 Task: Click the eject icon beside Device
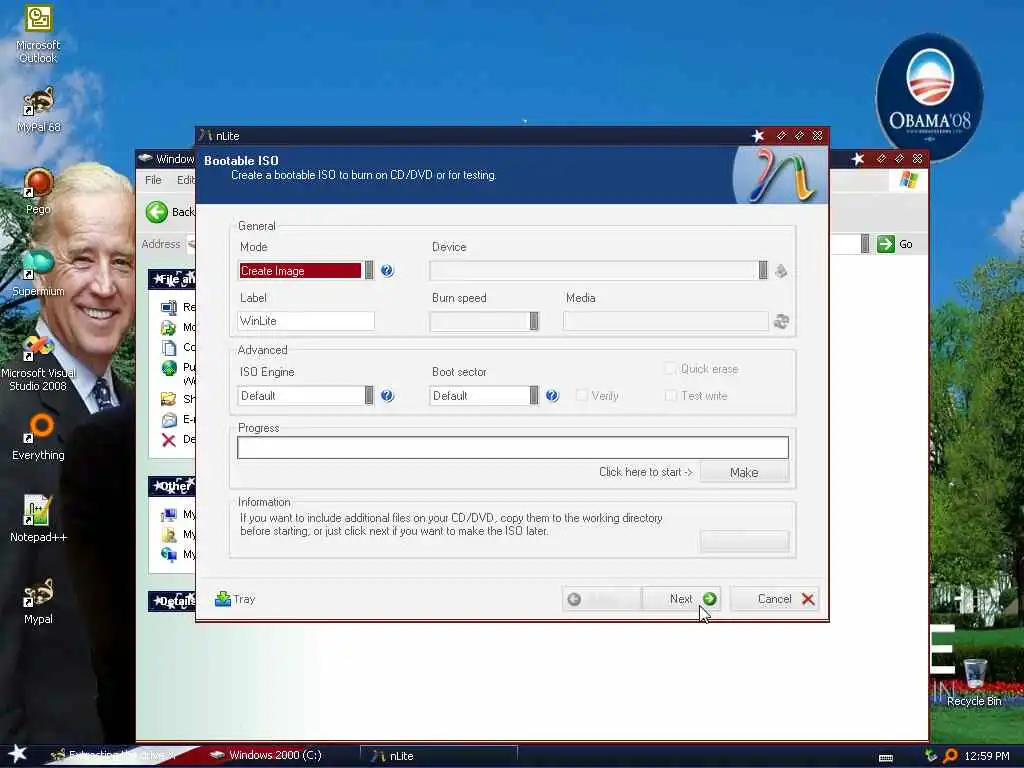click(780, 270)
